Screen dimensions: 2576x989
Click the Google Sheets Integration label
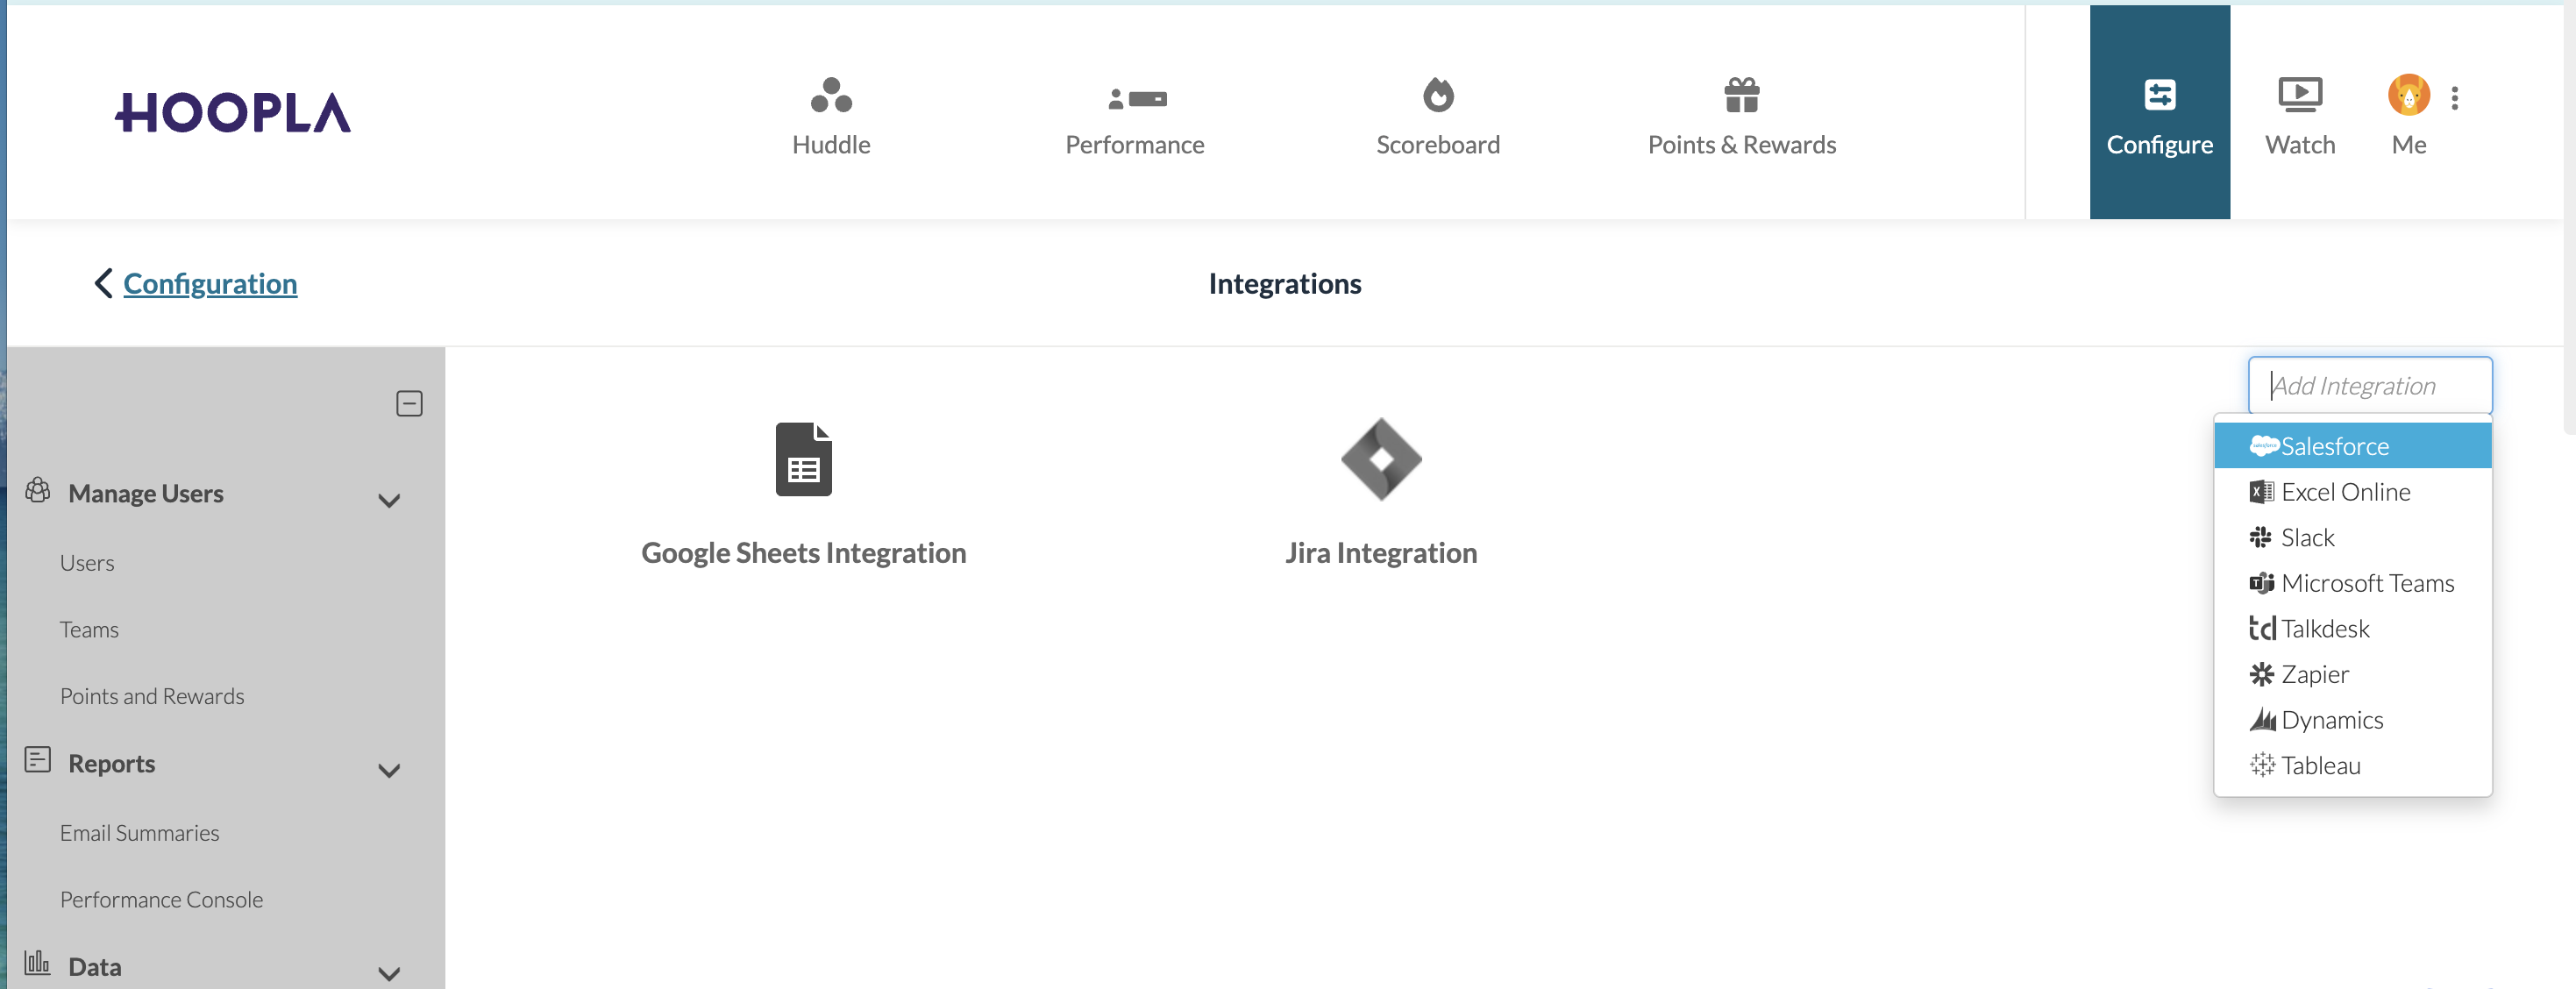(803, 553)
